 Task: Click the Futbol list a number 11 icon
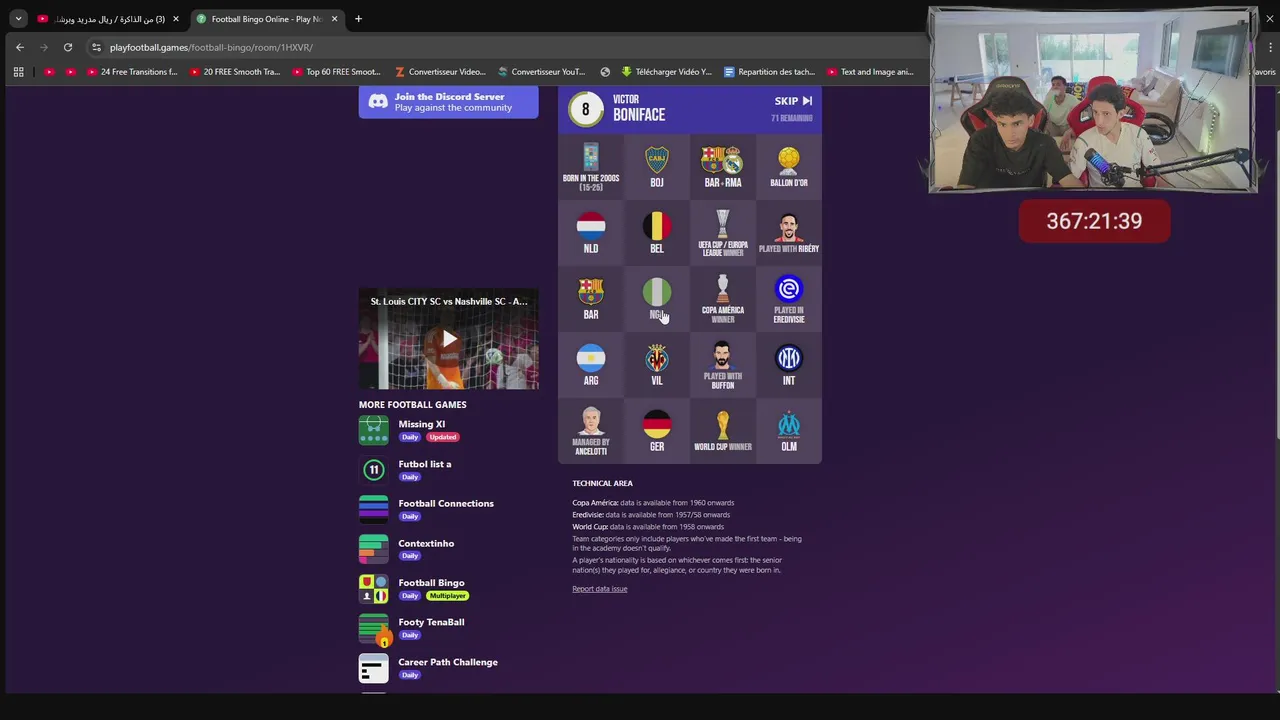tap(373, 469)
